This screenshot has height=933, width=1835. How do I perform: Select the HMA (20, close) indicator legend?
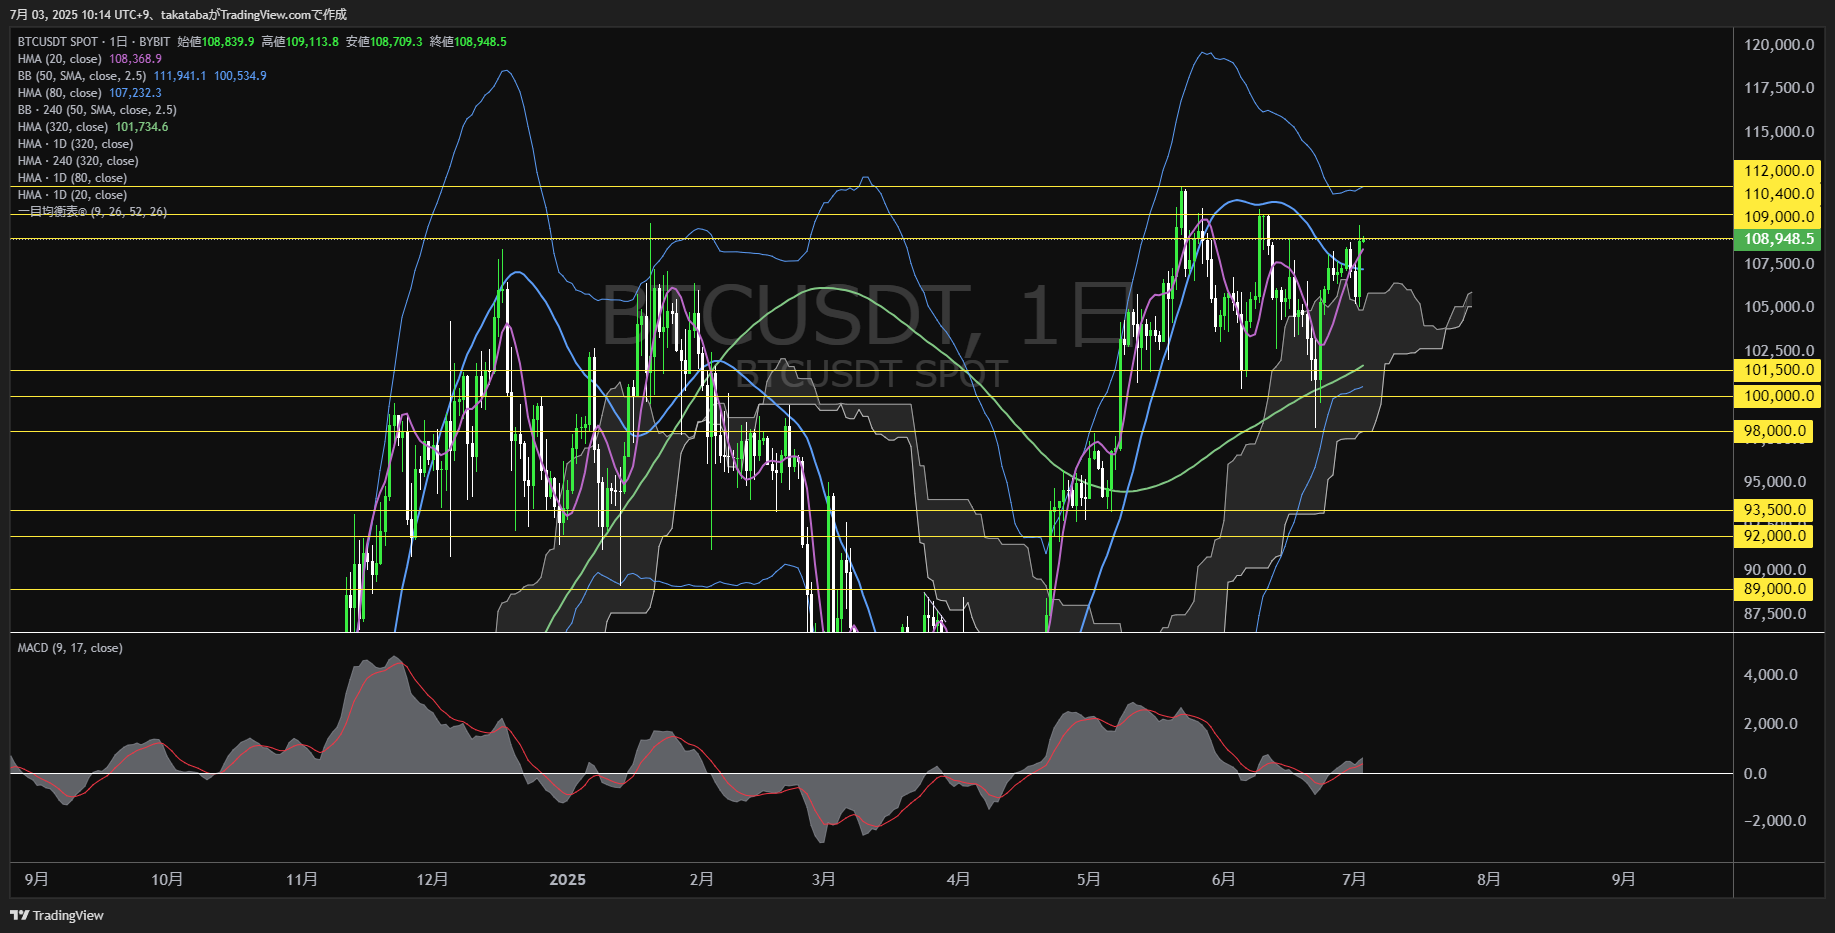coord(60,59)
